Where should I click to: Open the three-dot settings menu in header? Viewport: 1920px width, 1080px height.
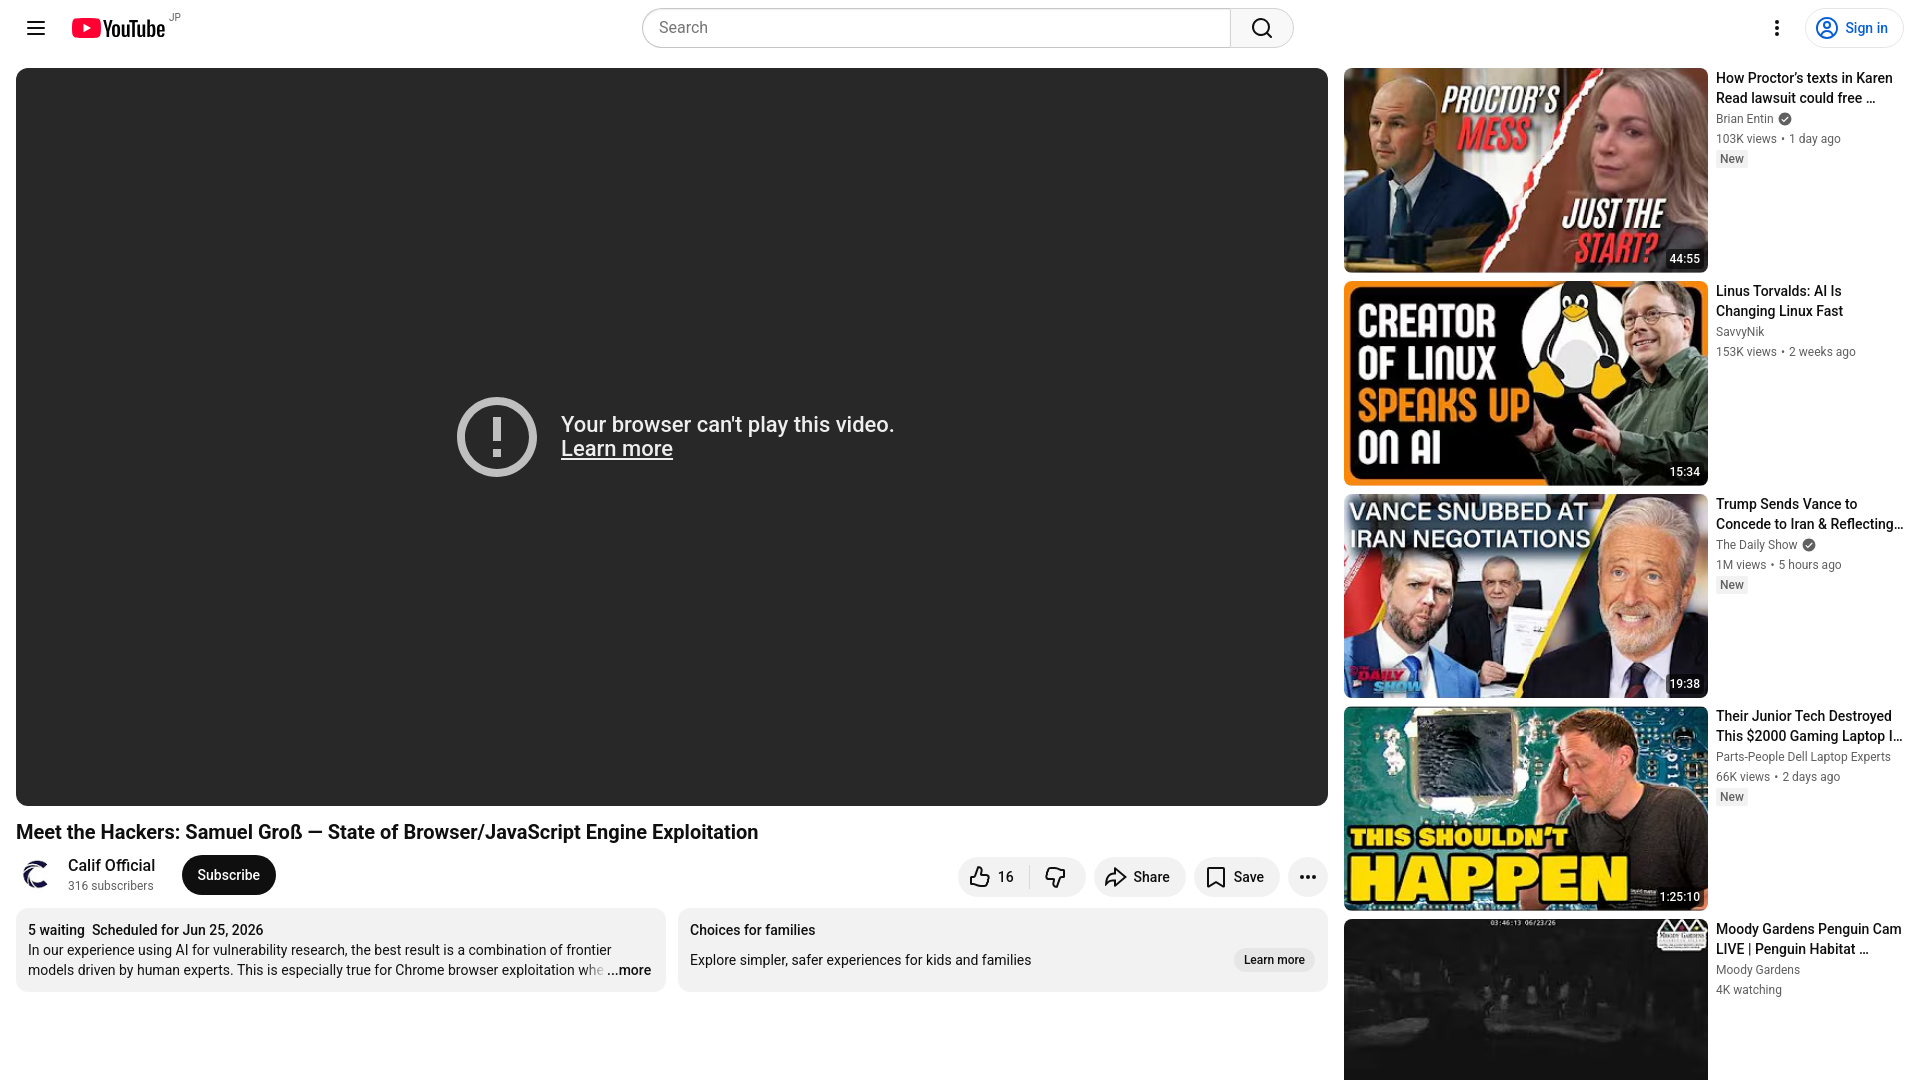point(1777,28)
